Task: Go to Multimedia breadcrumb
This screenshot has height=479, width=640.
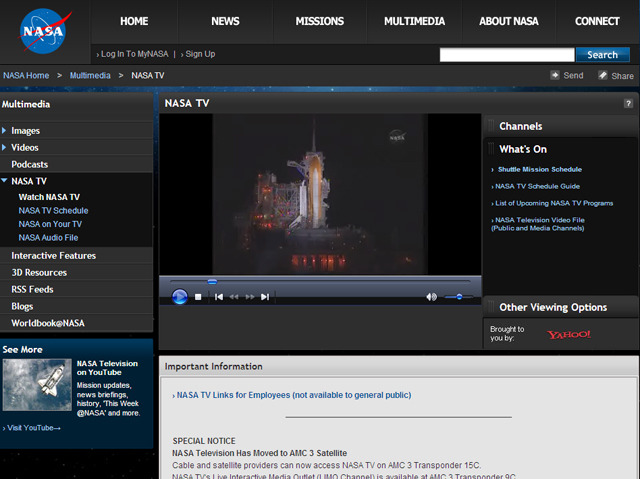Action: (x=90, y=75)
